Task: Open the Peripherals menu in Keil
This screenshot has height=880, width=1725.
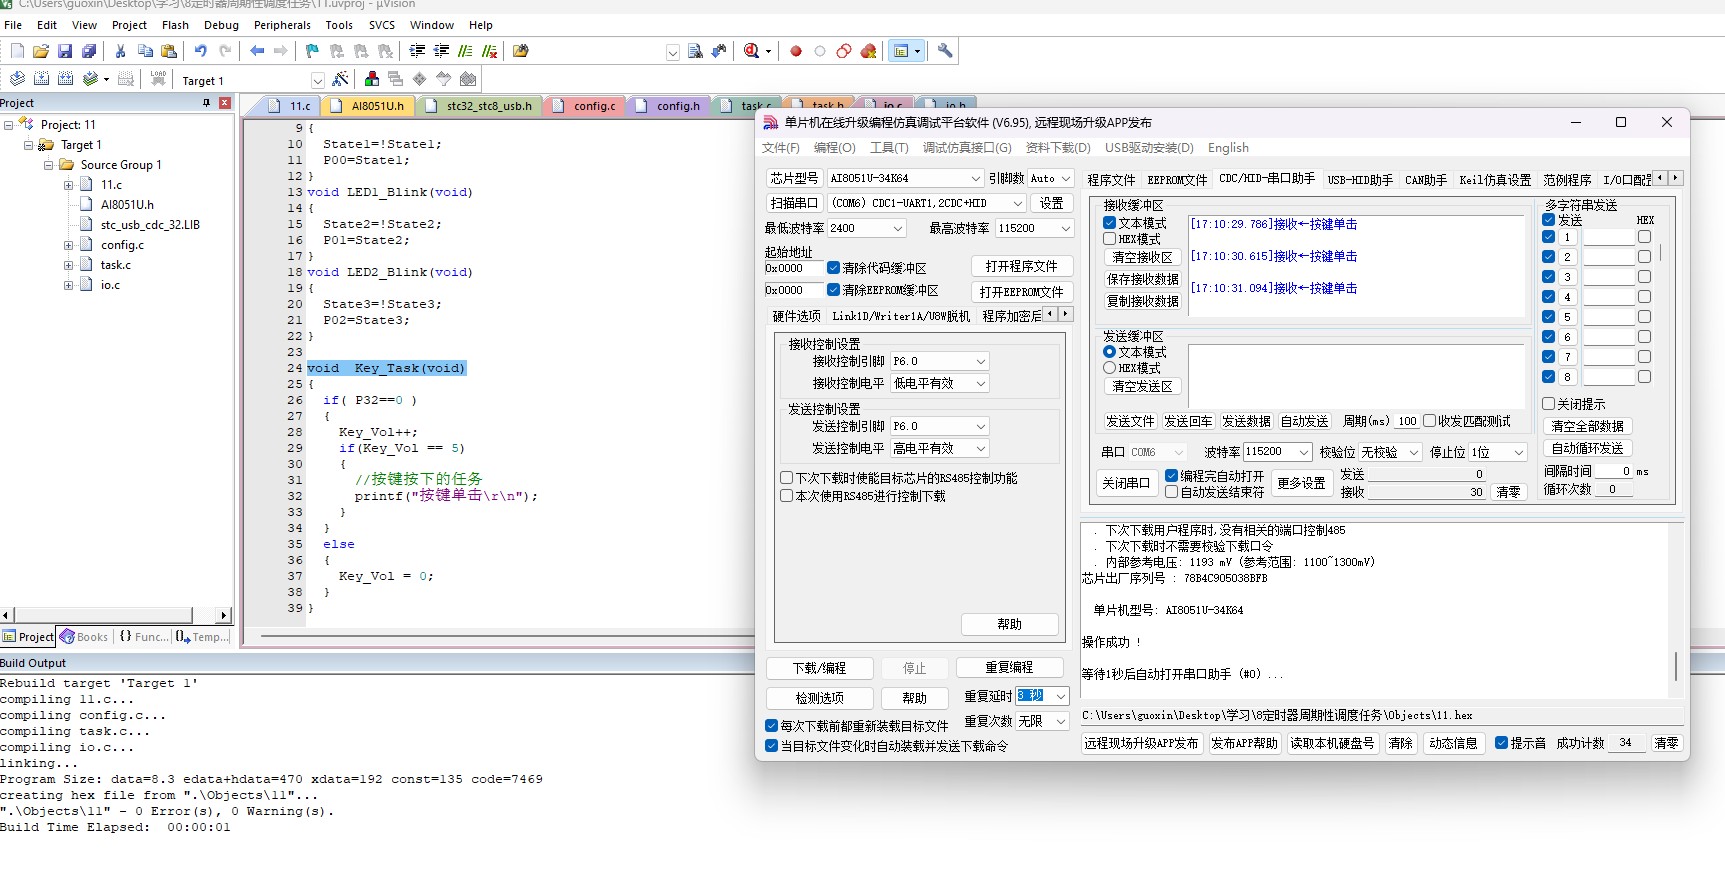Action: point(282,25)
